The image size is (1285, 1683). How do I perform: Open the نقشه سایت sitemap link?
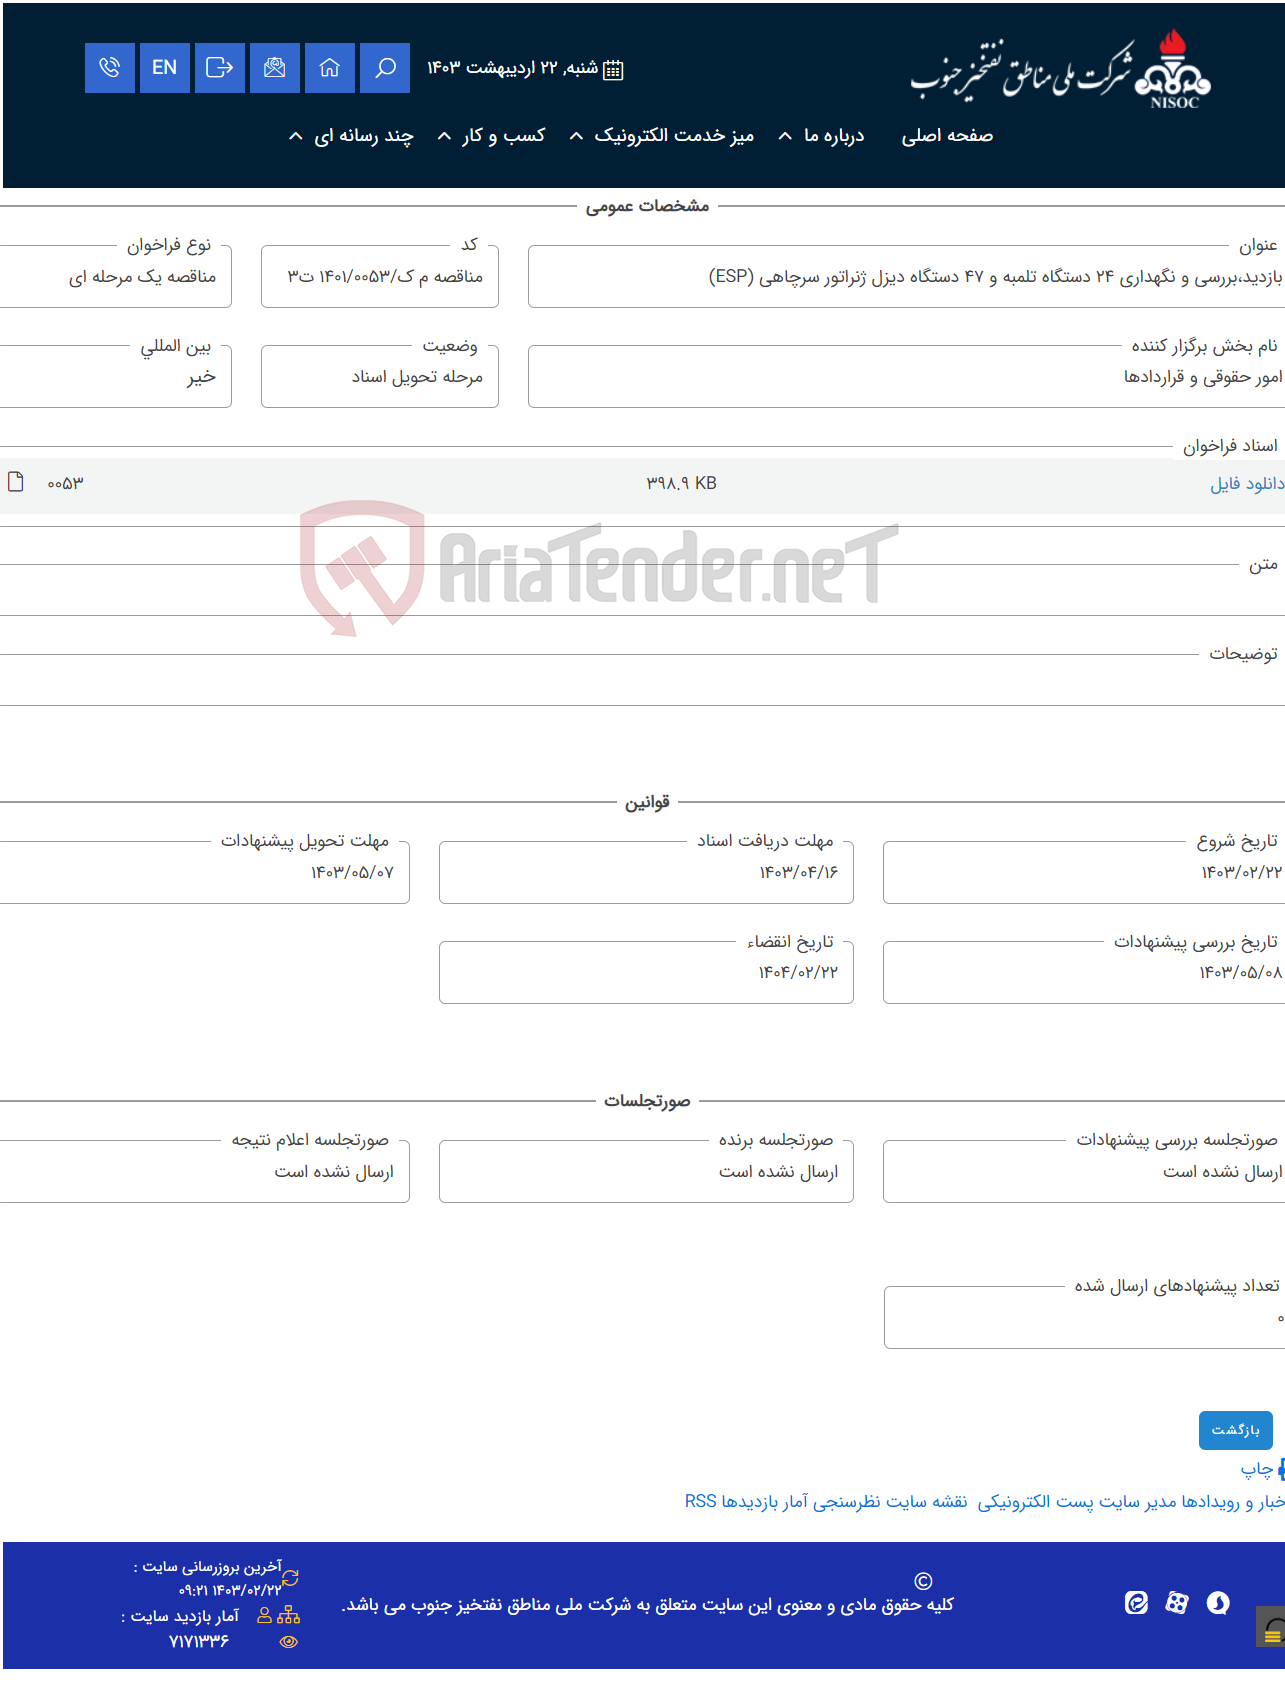point(926,1502)
